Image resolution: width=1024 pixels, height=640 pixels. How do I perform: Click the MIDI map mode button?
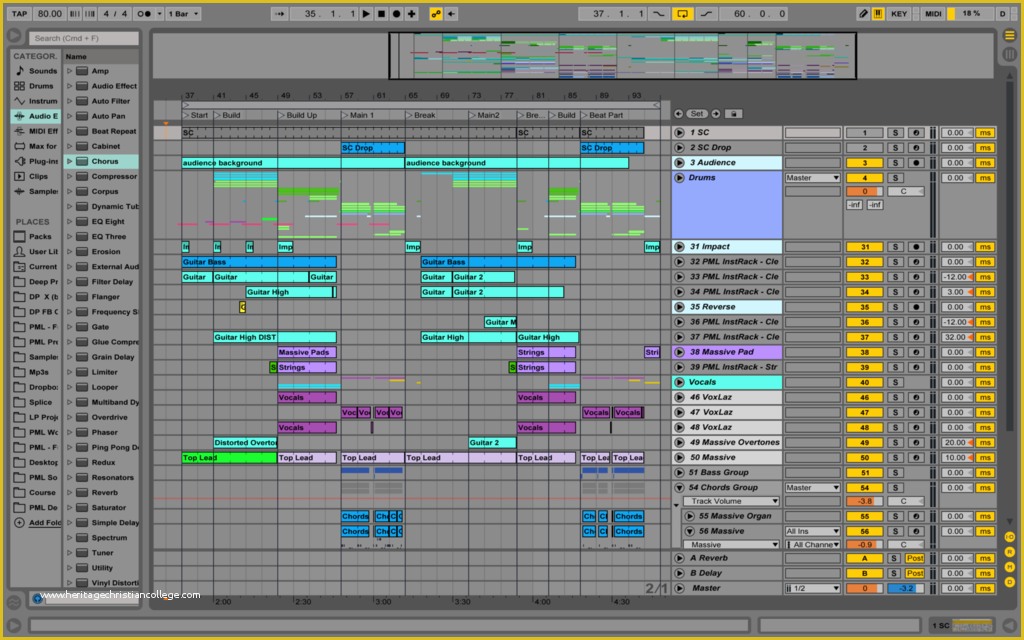(x=933, y=14)
